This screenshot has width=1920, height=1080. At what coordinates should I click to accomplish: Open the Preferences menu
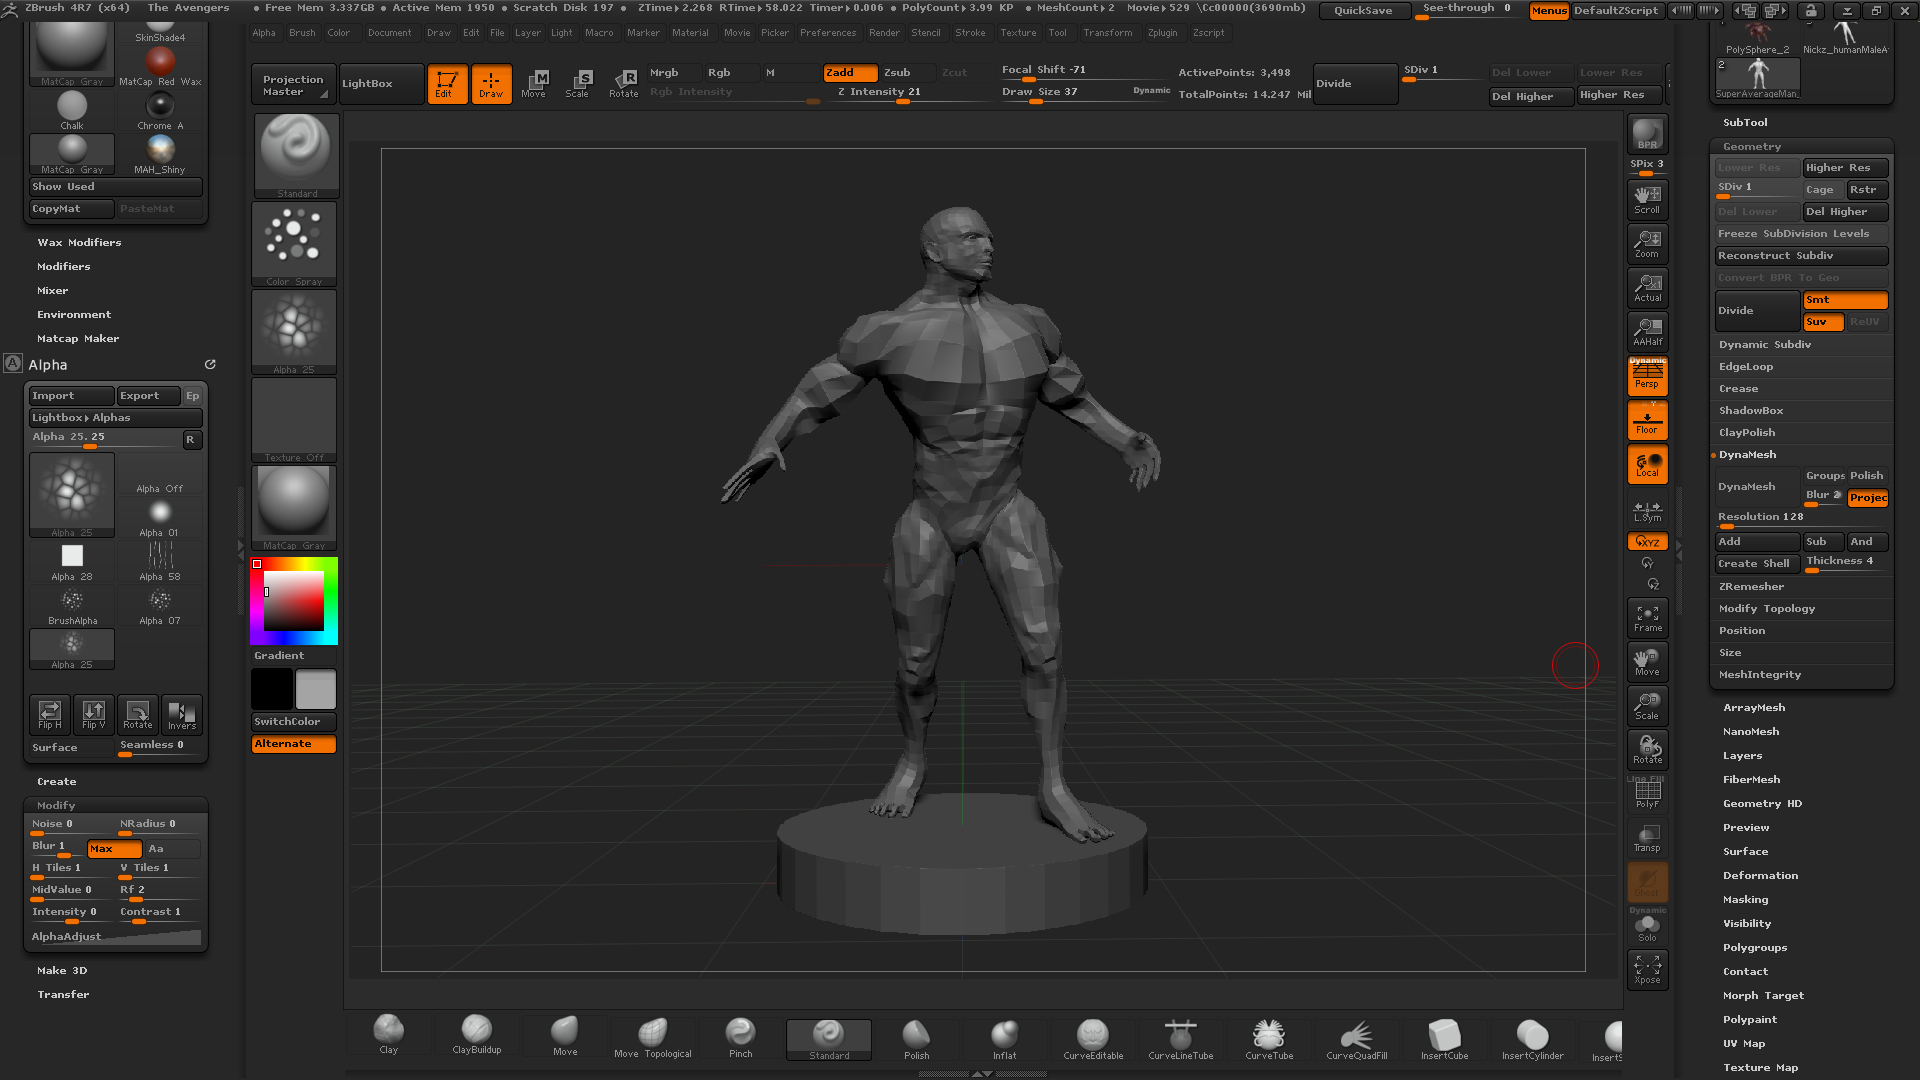[828, 33]
